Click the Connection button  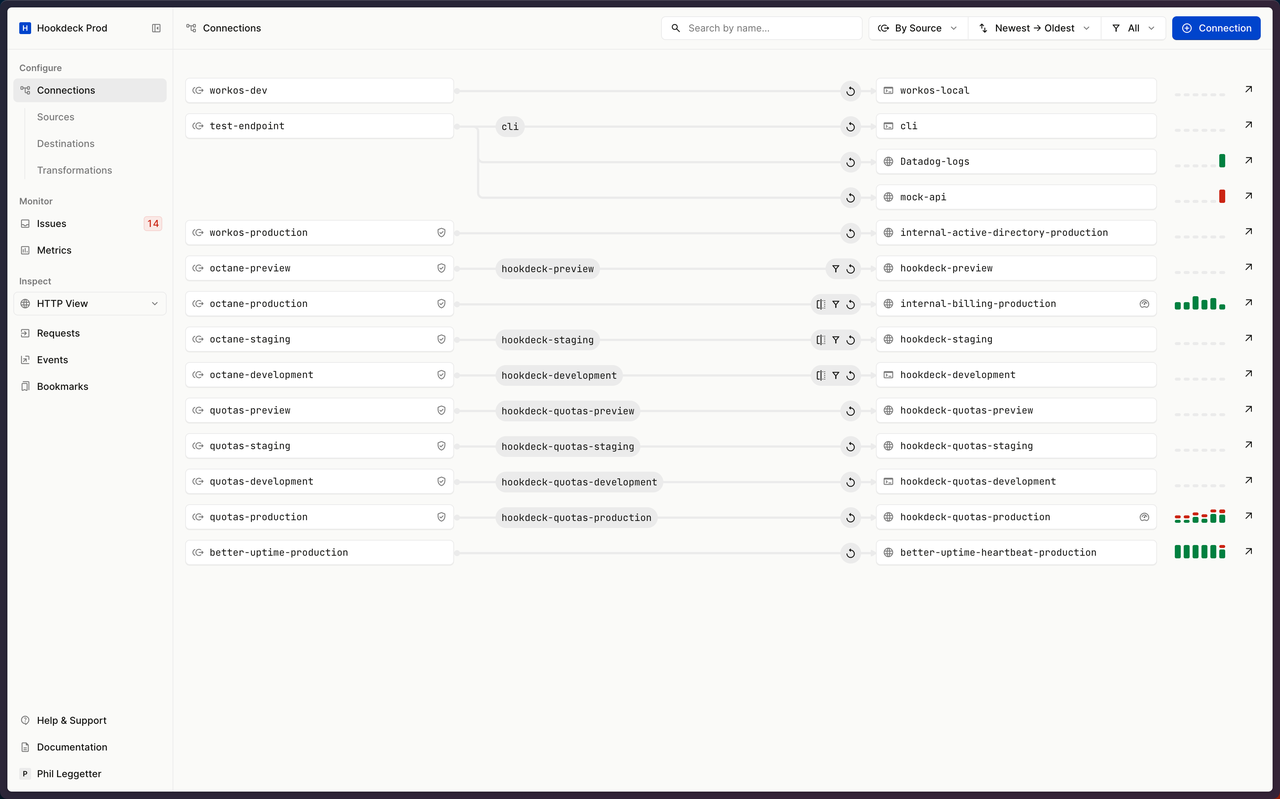point(1216,28)
